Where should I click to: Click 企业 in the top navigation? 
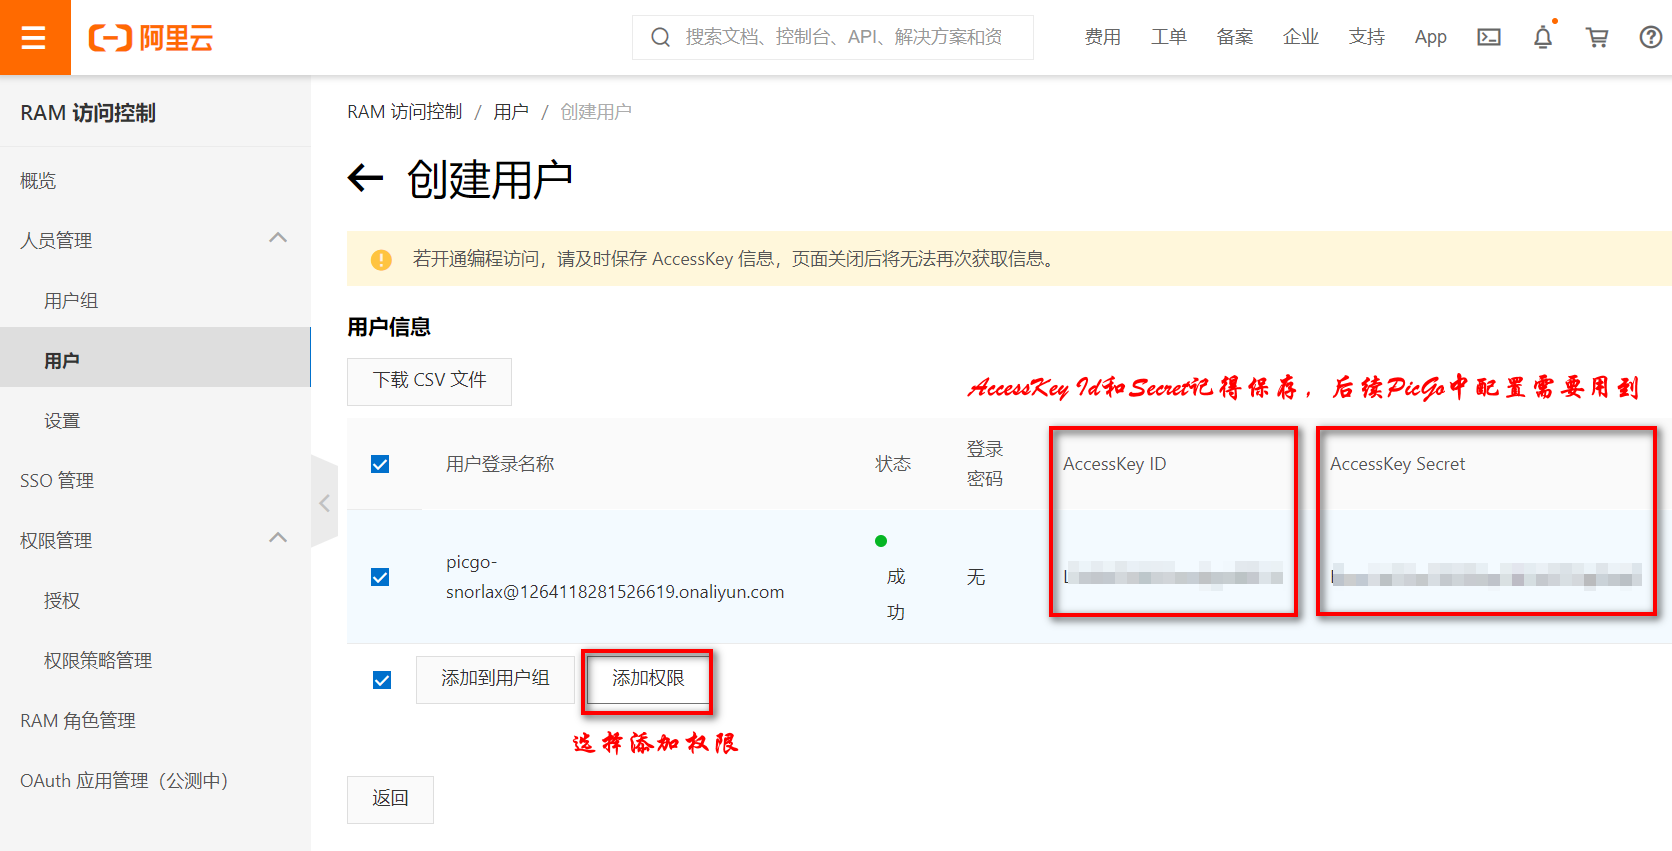click(x=1301, y=37)
